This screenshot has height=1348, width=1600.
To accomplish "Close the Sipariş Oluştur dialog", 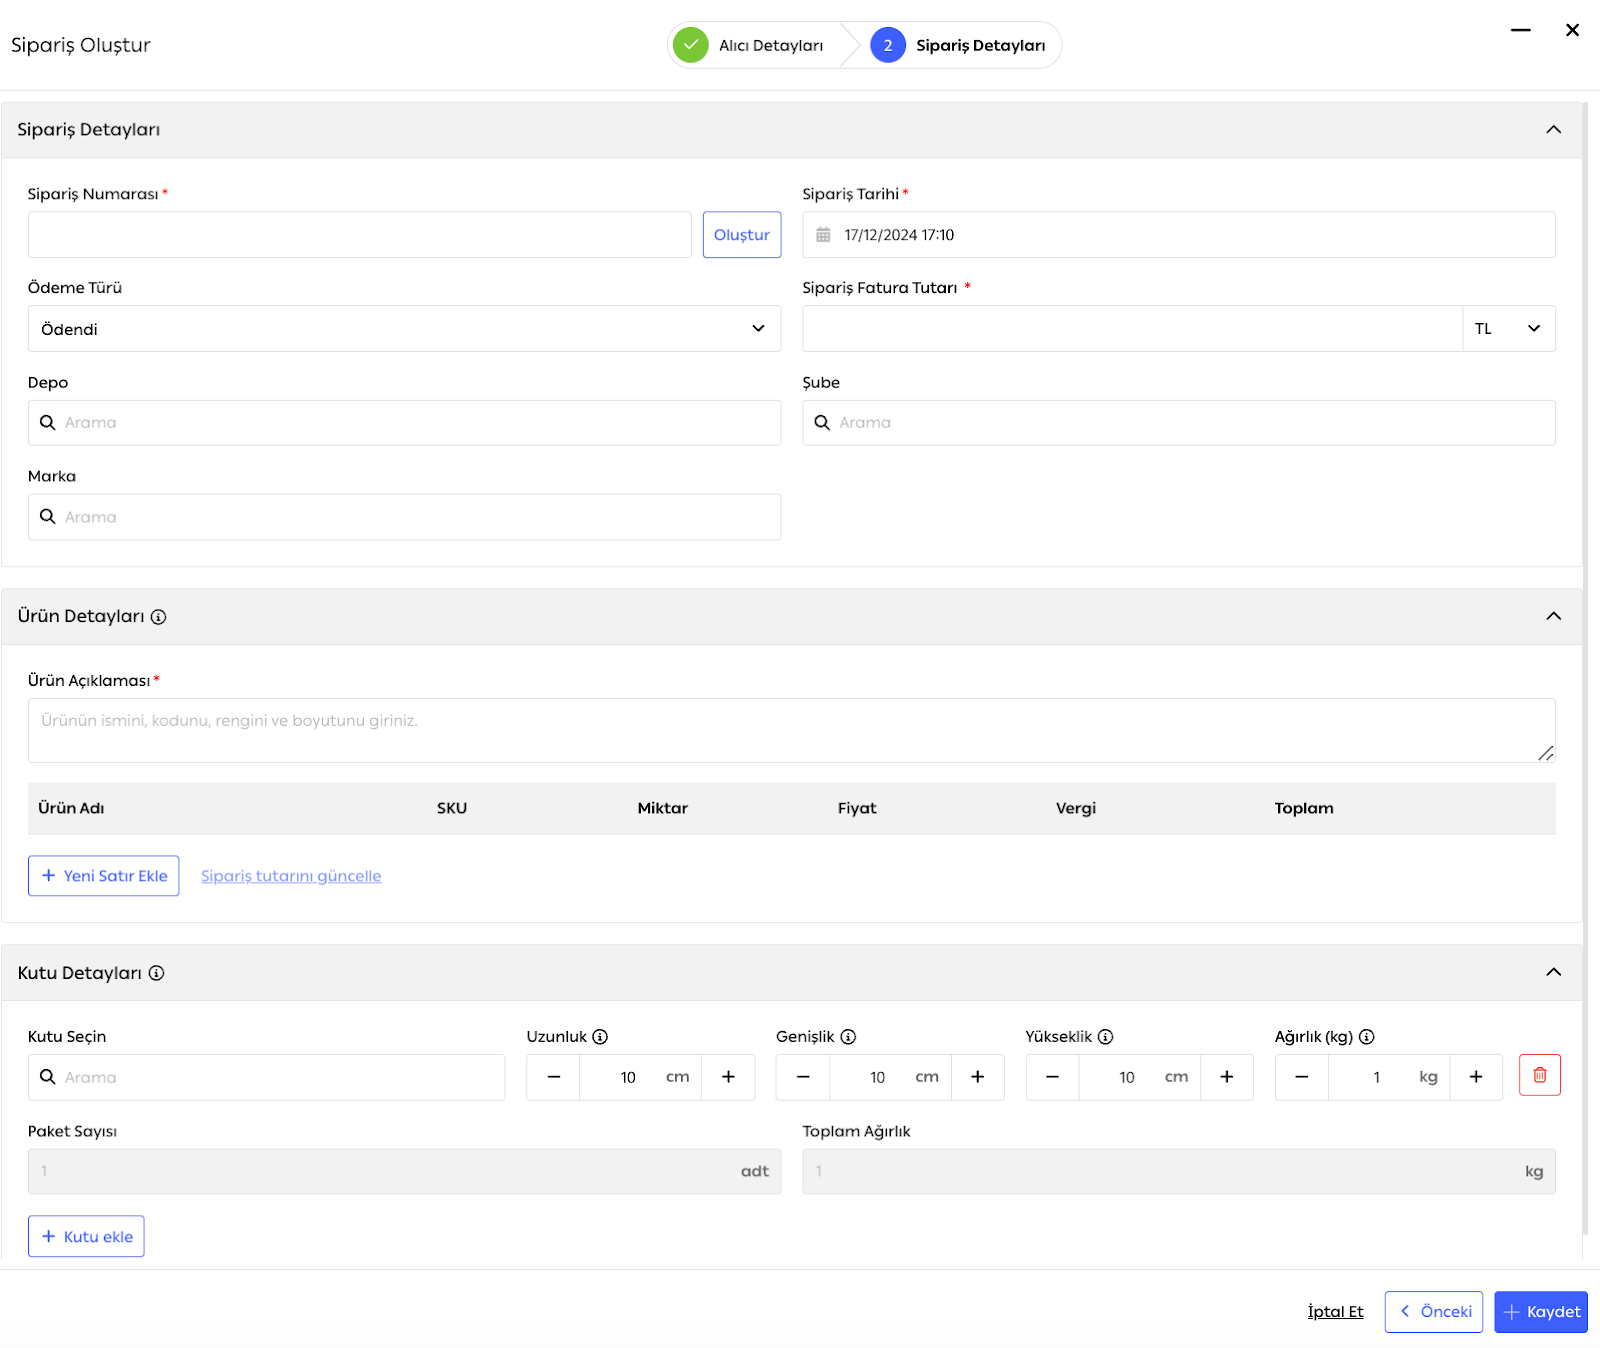I will pyautogui.click(x=1572, y=30).
